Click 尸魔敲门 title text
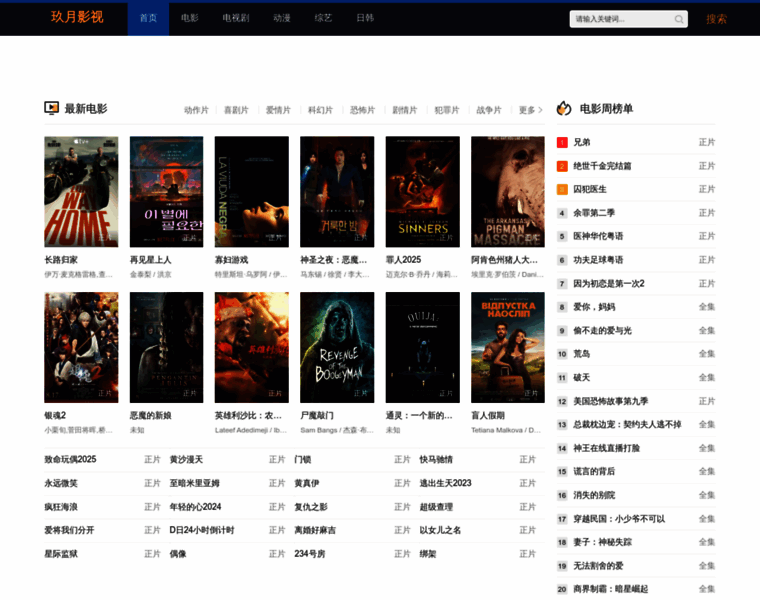 click(317, 416)
